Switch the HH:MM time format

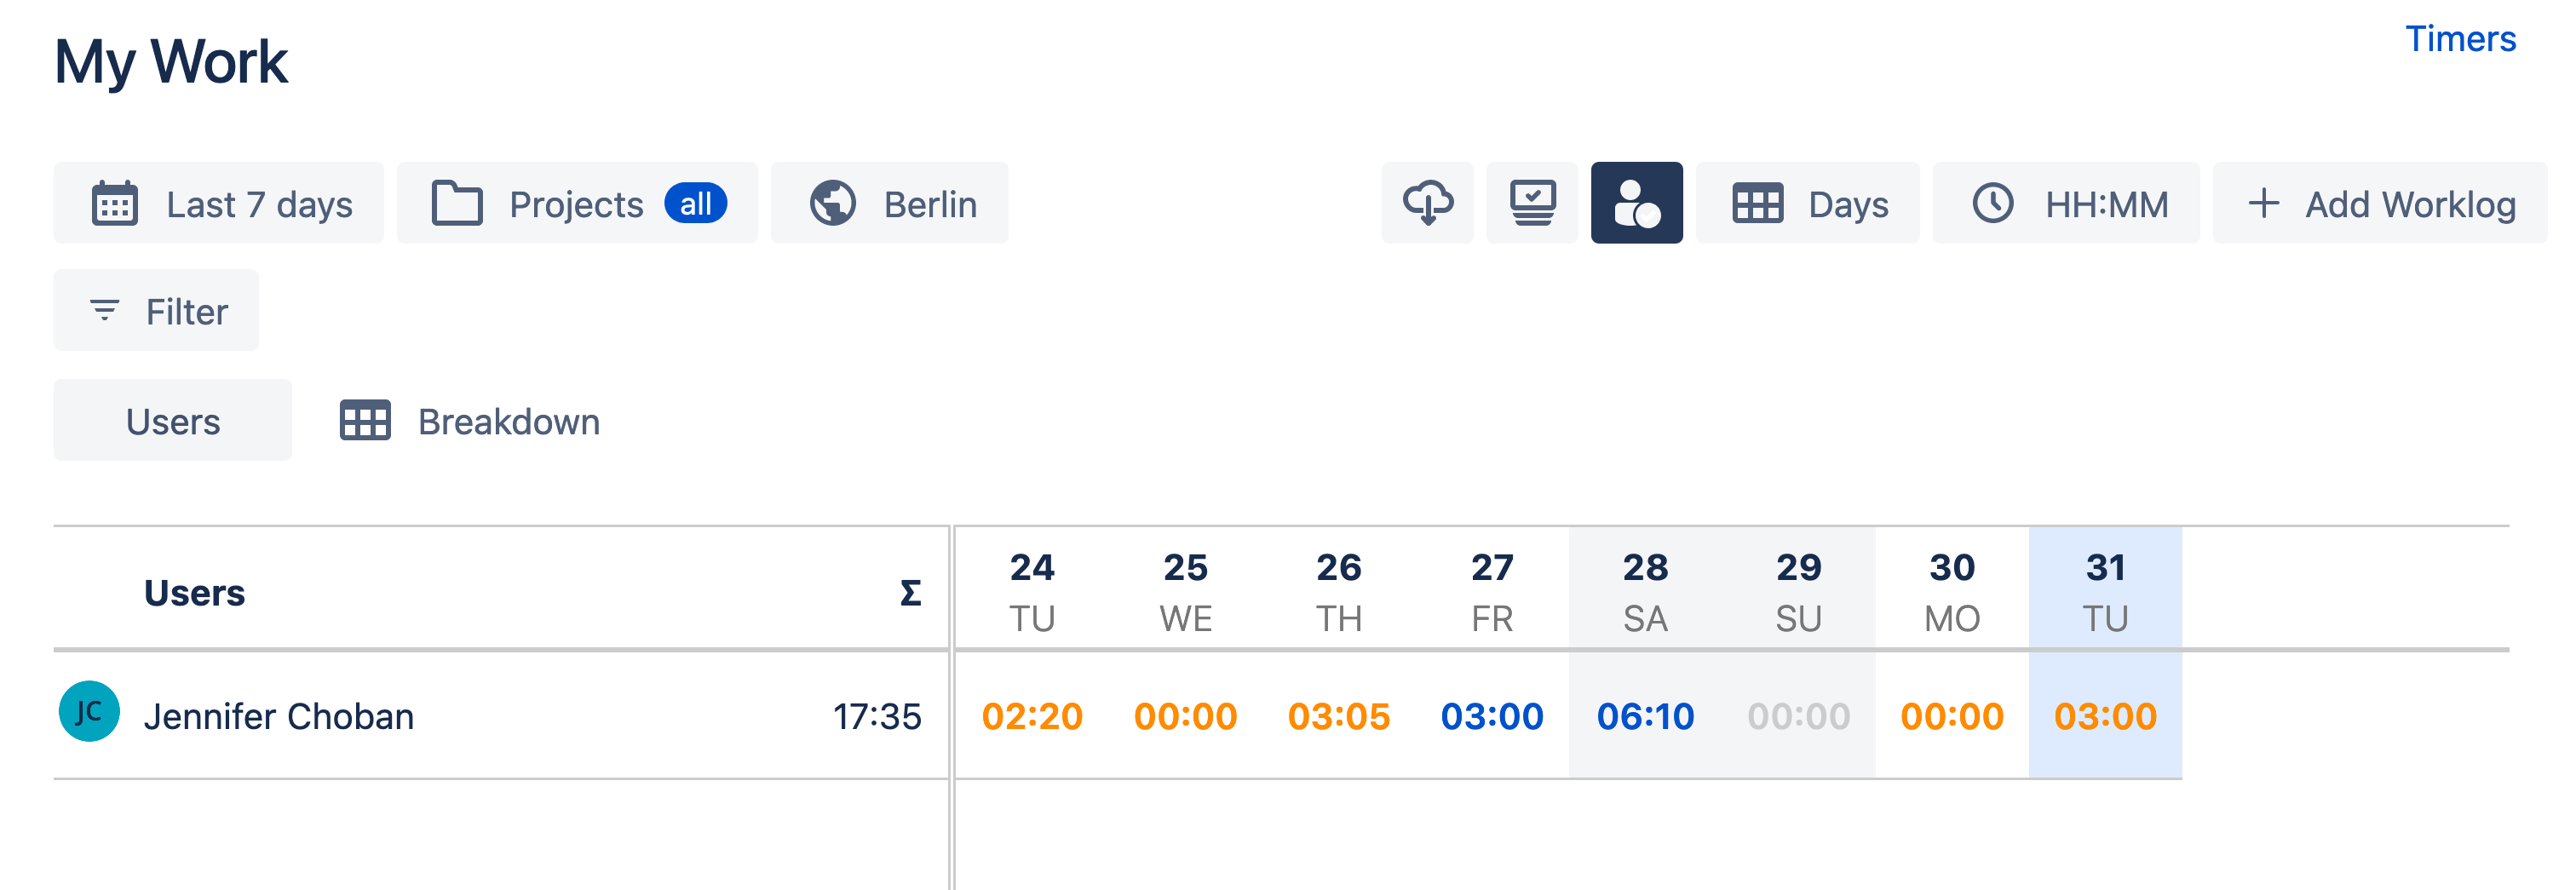(x=2065, y=203)
